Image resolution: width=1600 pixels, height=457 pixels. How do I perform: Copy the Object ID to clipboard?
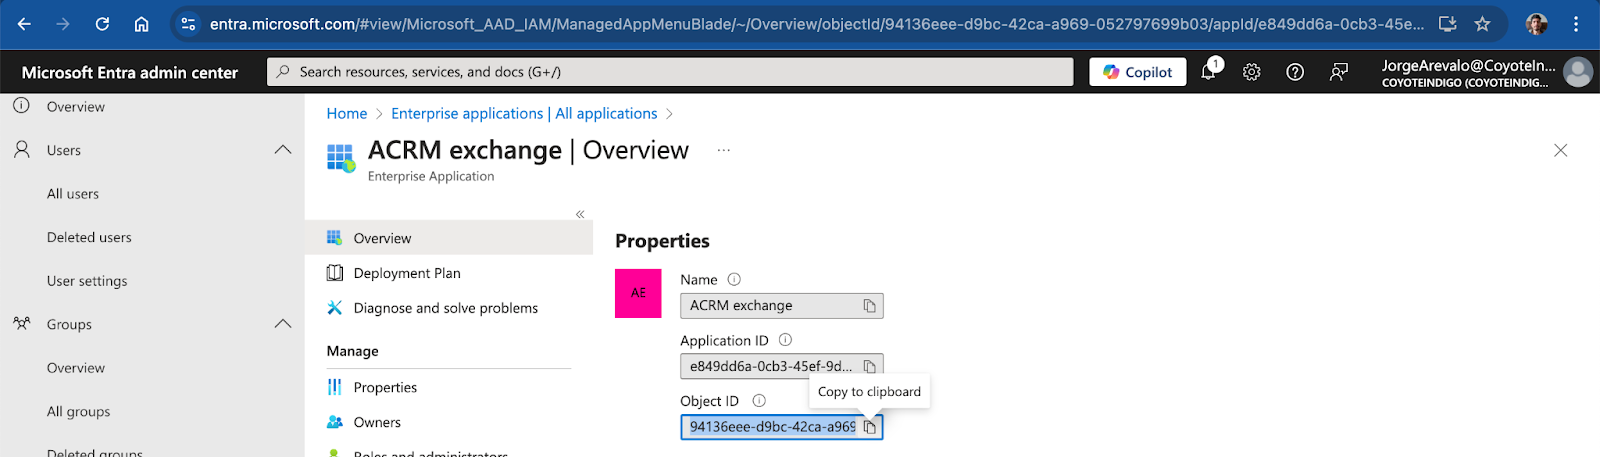coord(870,427)
